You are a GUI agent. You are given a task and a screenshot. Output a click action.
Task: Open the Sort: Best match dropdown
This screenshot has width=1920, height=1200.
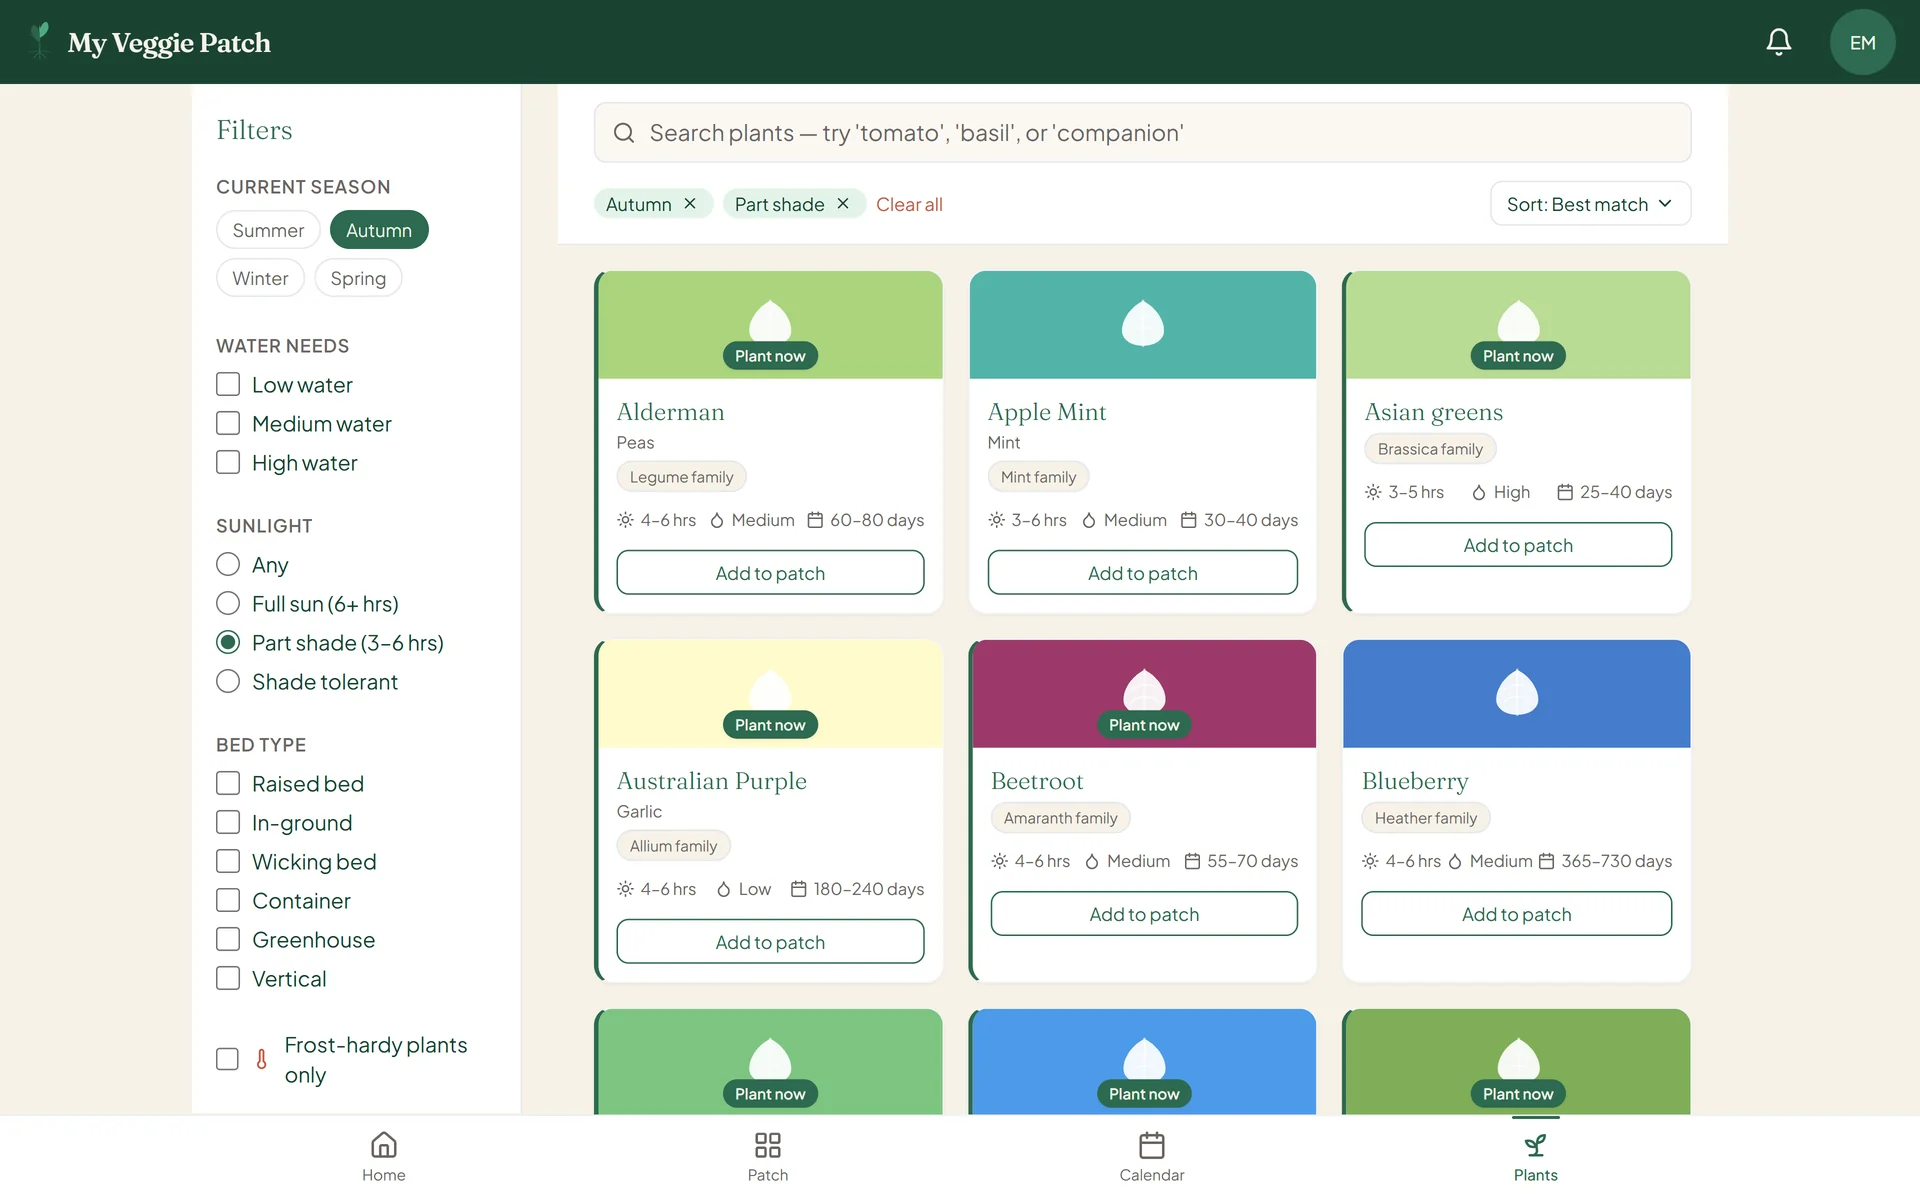1590,204
